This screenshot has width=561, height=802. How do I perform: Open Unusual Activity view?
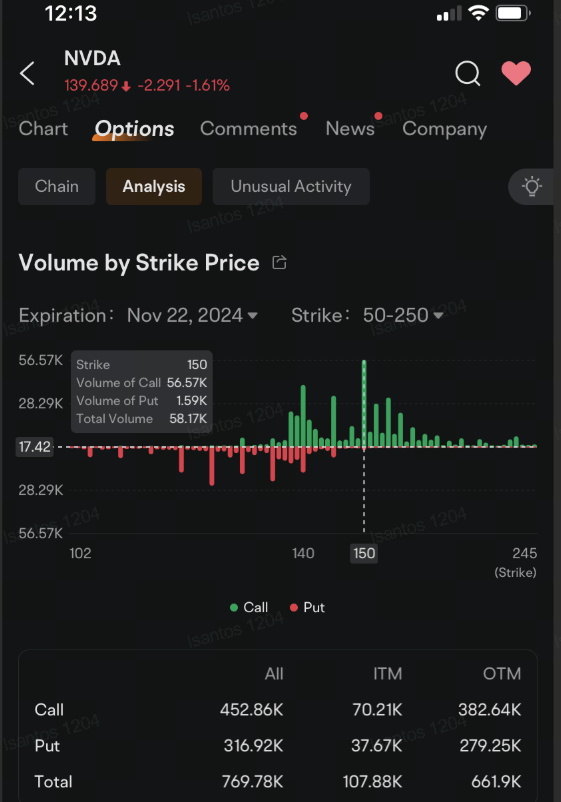291,186
